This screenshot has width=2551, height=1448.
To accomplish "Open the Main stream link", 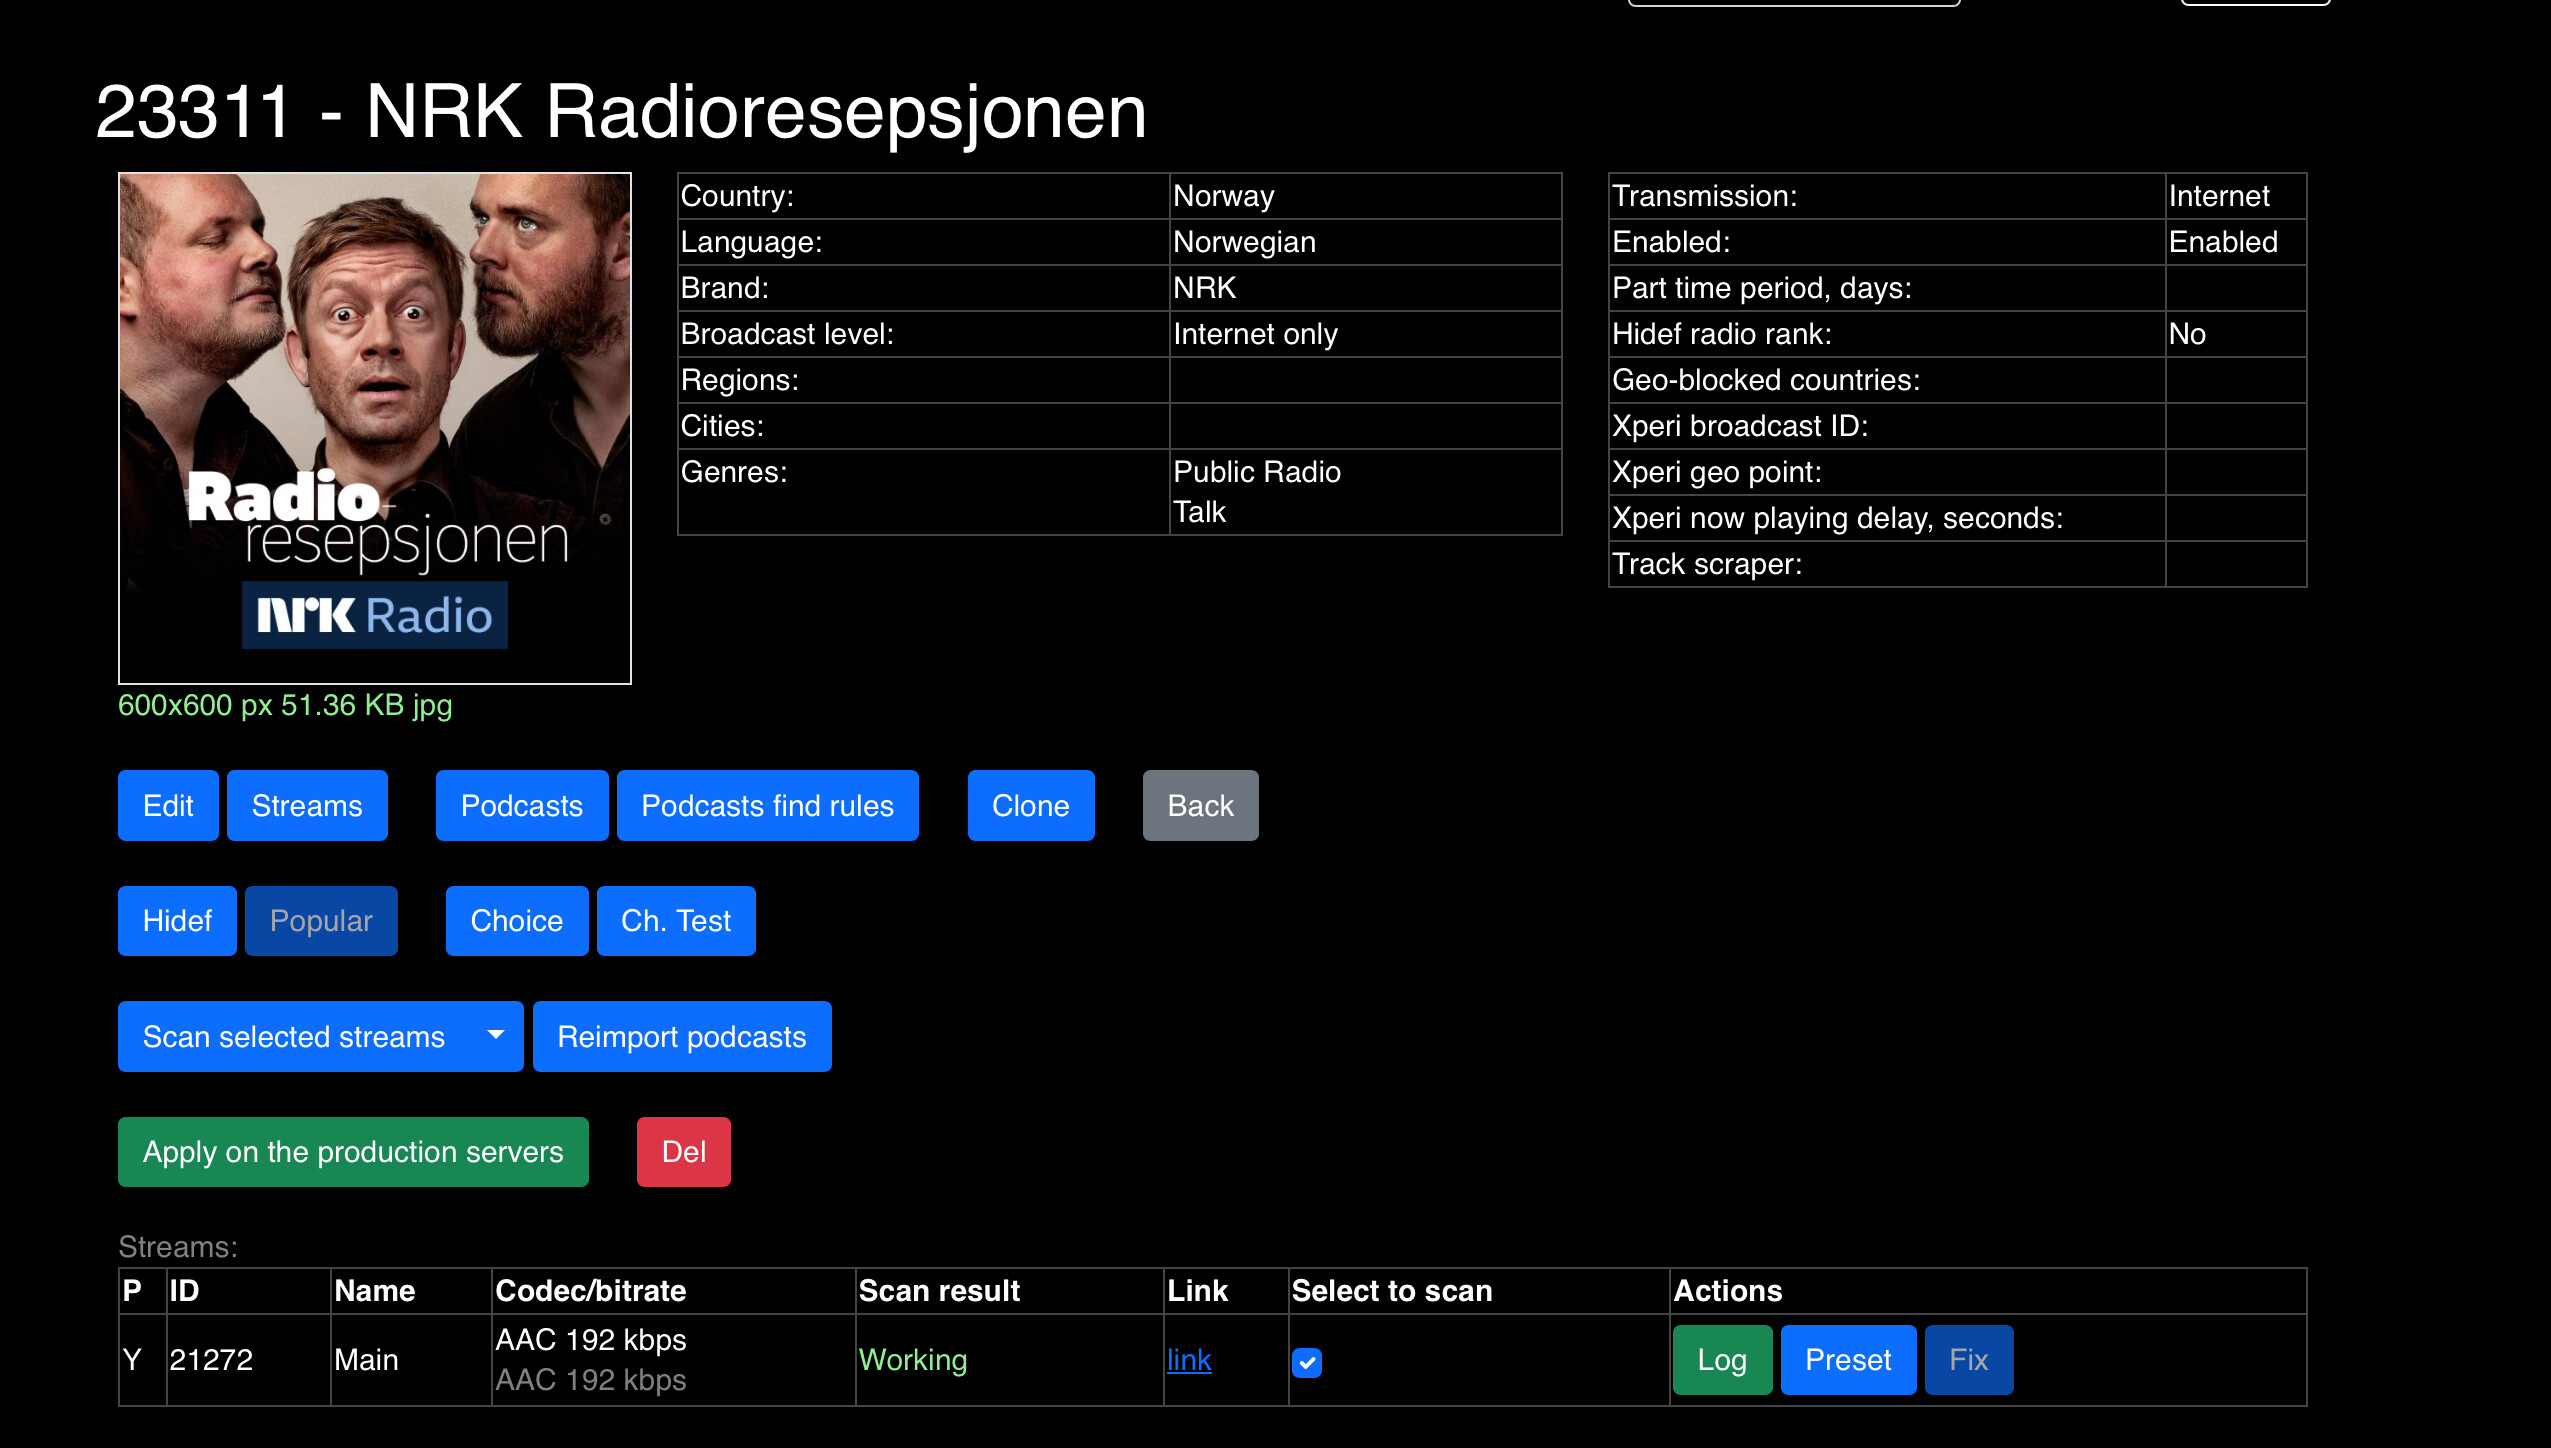I will tap(1188, 1360).
